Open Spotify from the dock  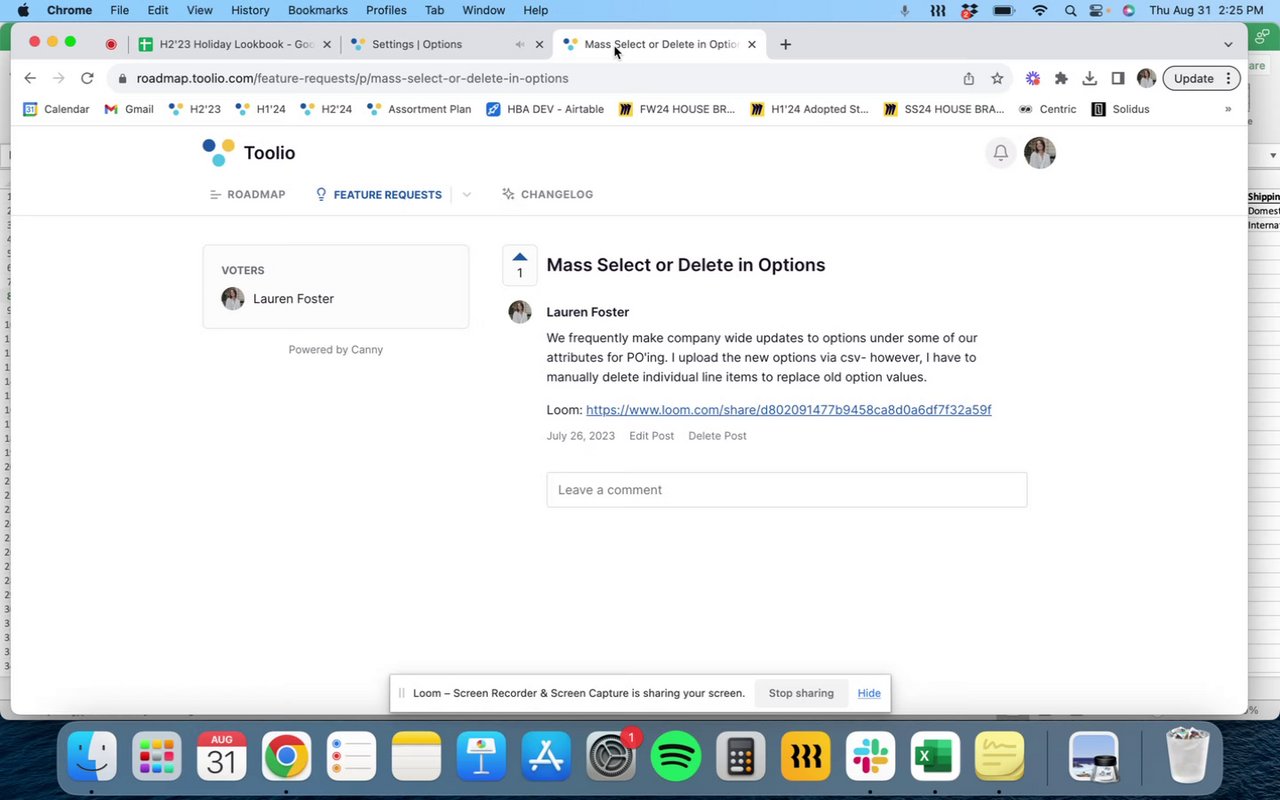676,756
